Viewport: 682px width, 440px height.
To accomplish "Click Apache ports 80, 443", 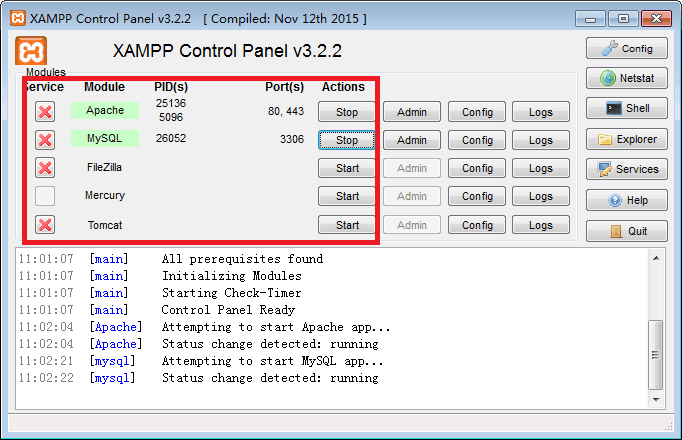I will pos(286,111).
